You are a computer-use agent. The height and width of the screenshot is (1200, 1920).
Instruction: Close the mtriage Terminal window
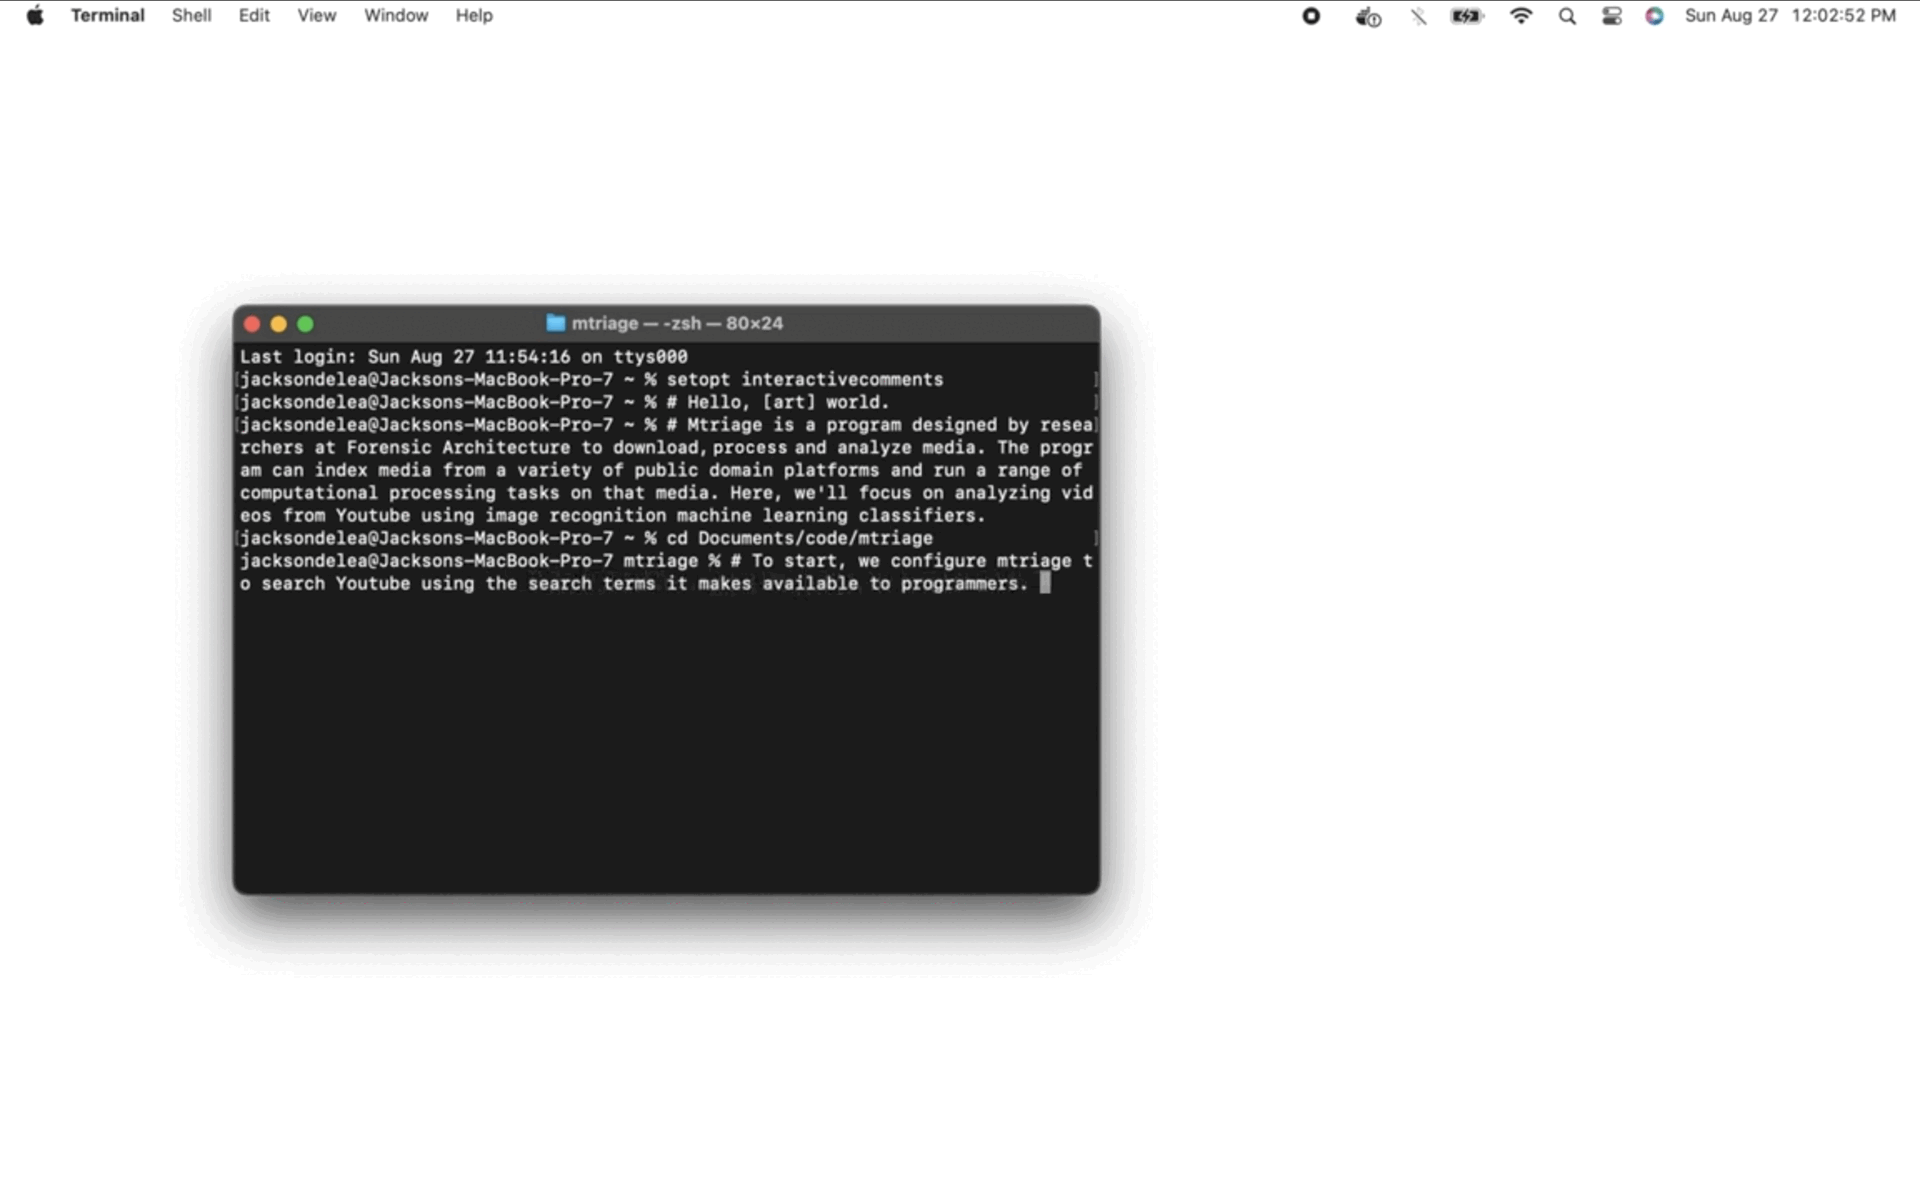point(252,324)
